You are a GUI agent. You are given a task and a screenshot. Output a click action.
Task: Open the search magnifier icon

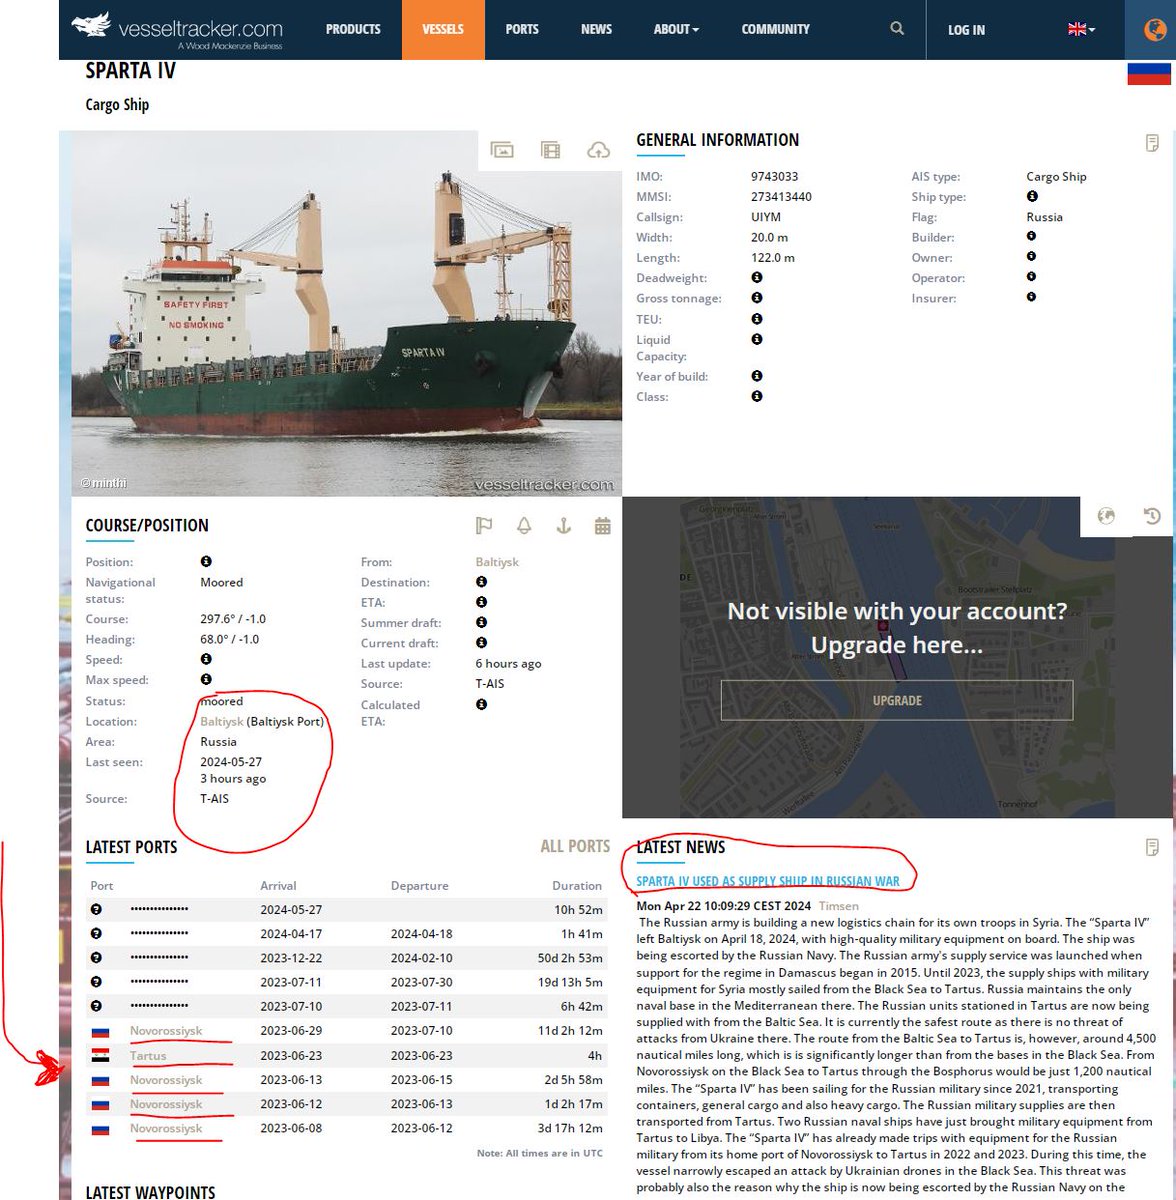tap(897, 29)
